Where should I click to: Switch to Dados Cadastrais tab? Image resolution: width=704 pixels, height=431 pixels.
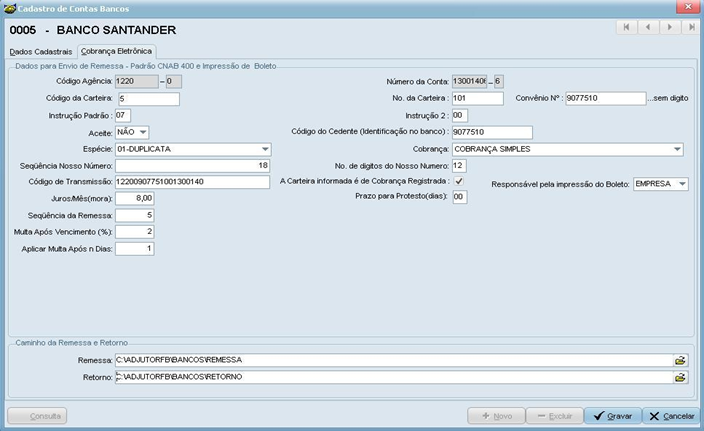(41, 52)
